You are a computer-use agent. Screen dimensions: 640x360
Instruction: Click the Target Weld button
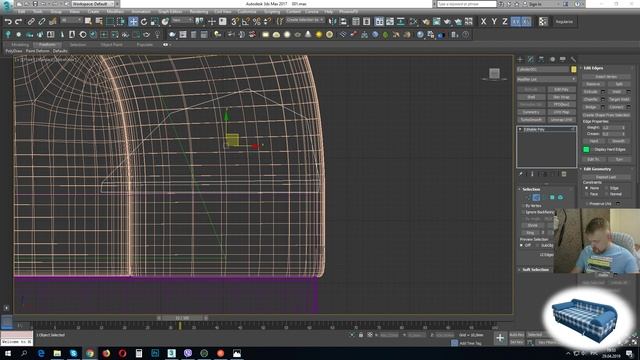619,99
